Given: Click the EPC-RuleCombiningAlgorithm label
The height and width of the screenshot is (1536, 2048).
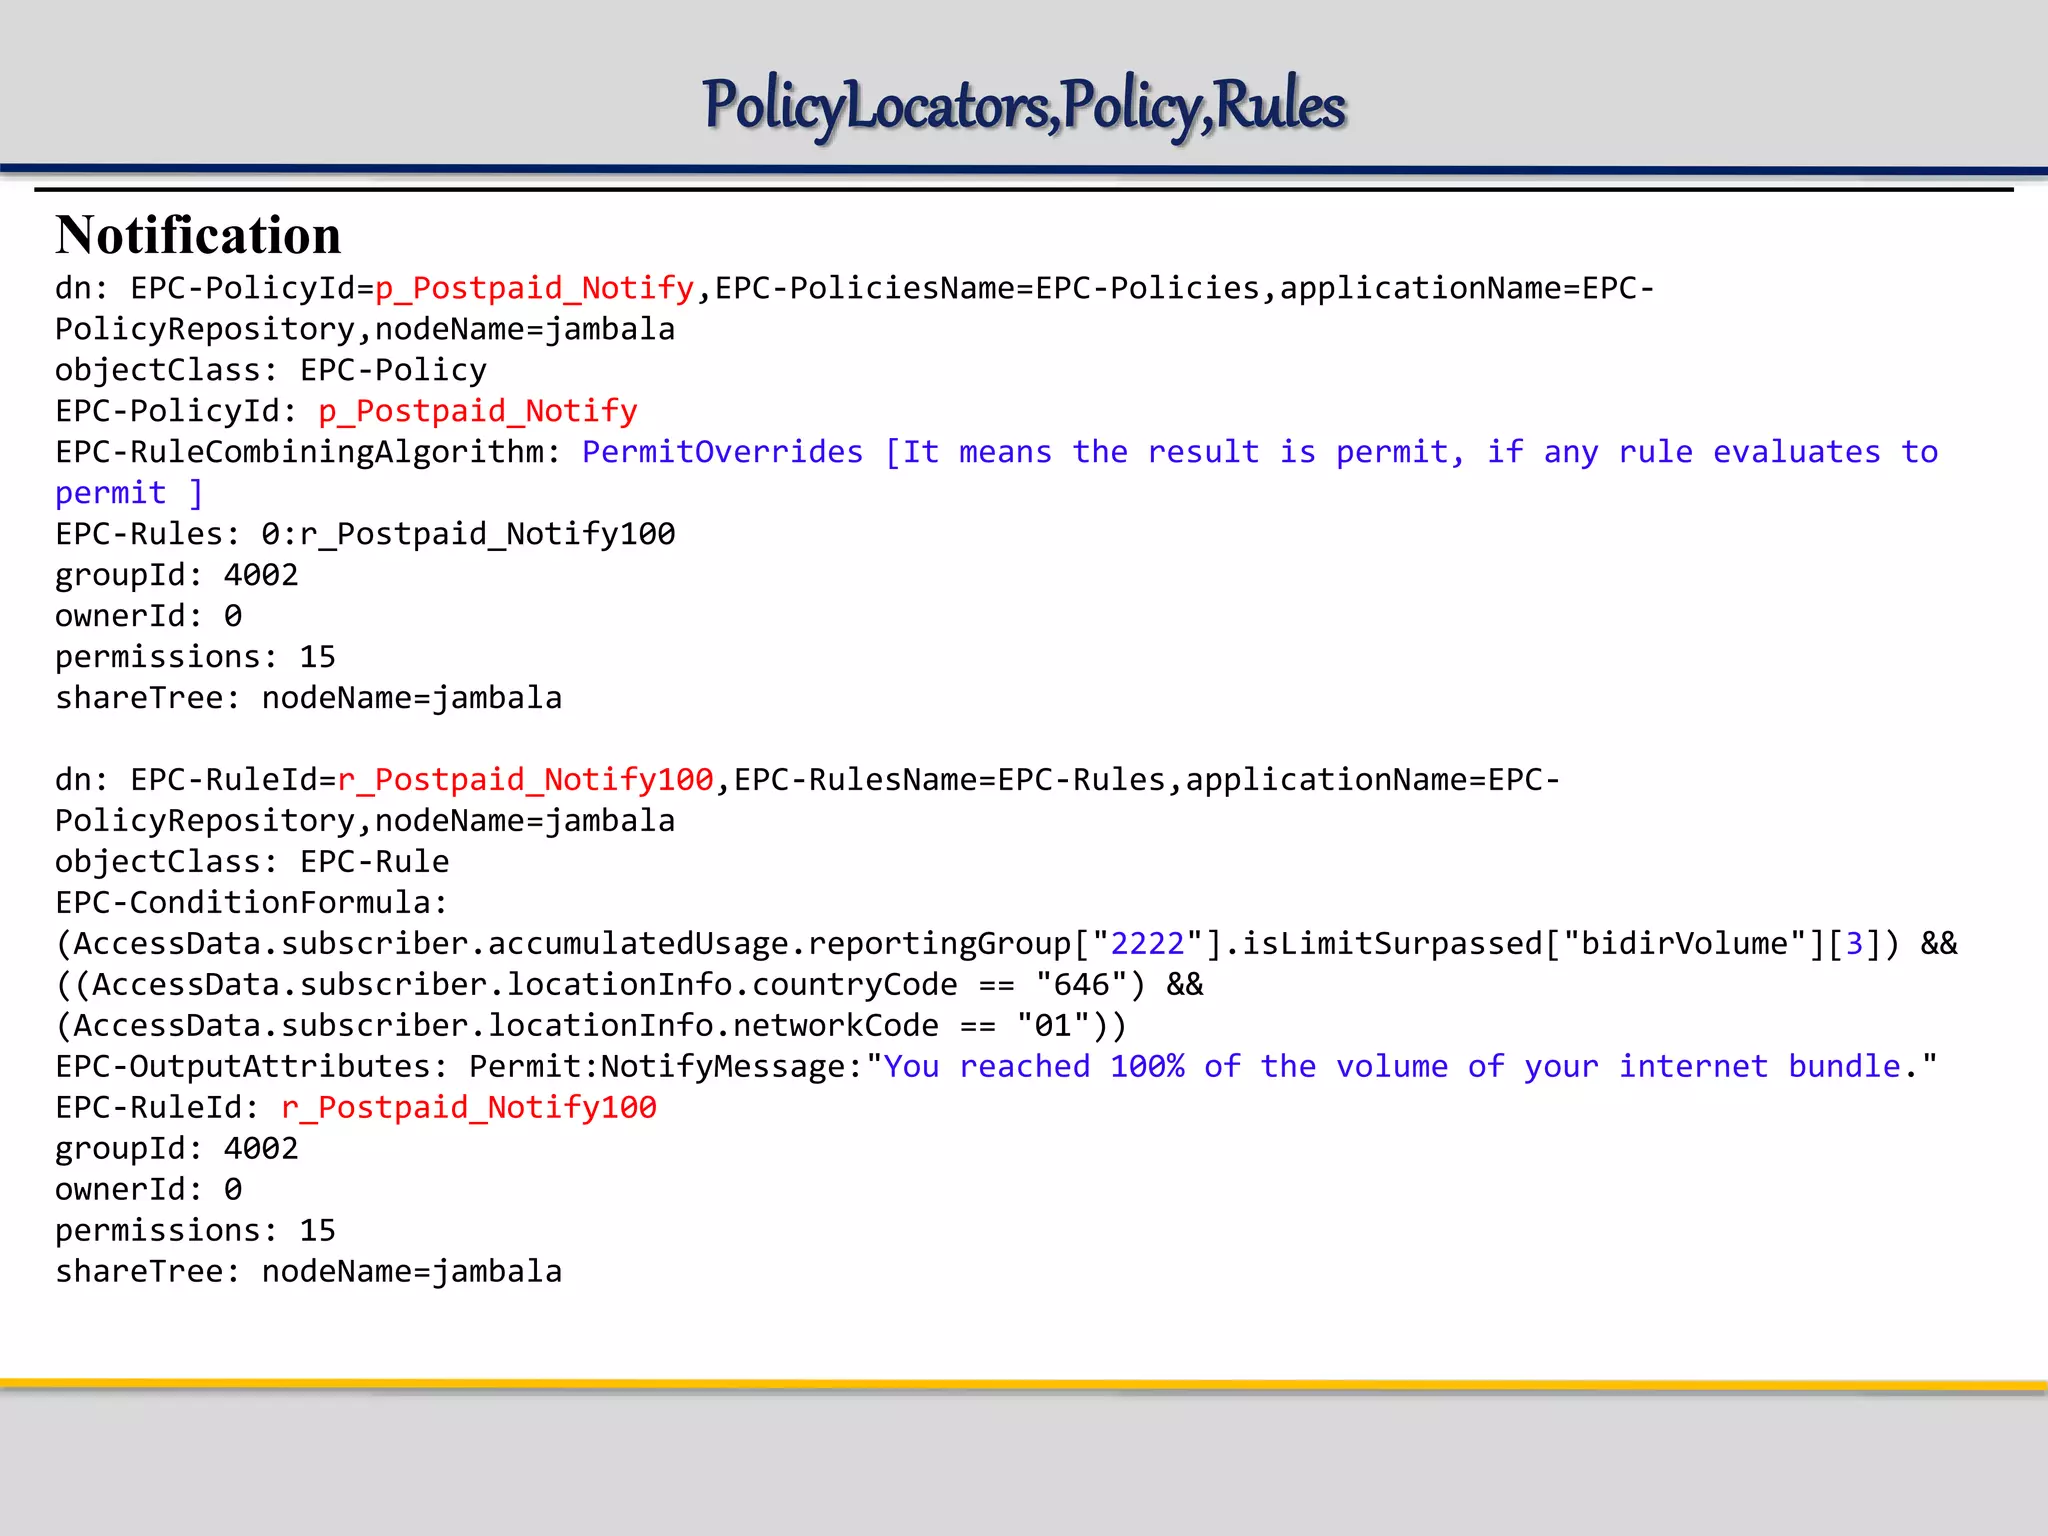Looking at the screenshot, I should (x=307, y=452).
